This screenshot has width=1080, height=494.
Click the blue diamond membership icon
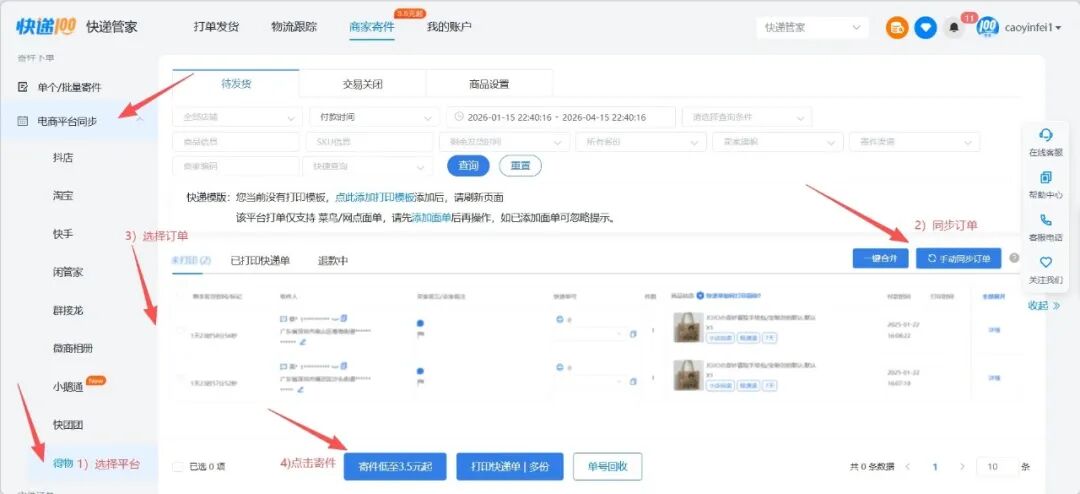(926, 28)
